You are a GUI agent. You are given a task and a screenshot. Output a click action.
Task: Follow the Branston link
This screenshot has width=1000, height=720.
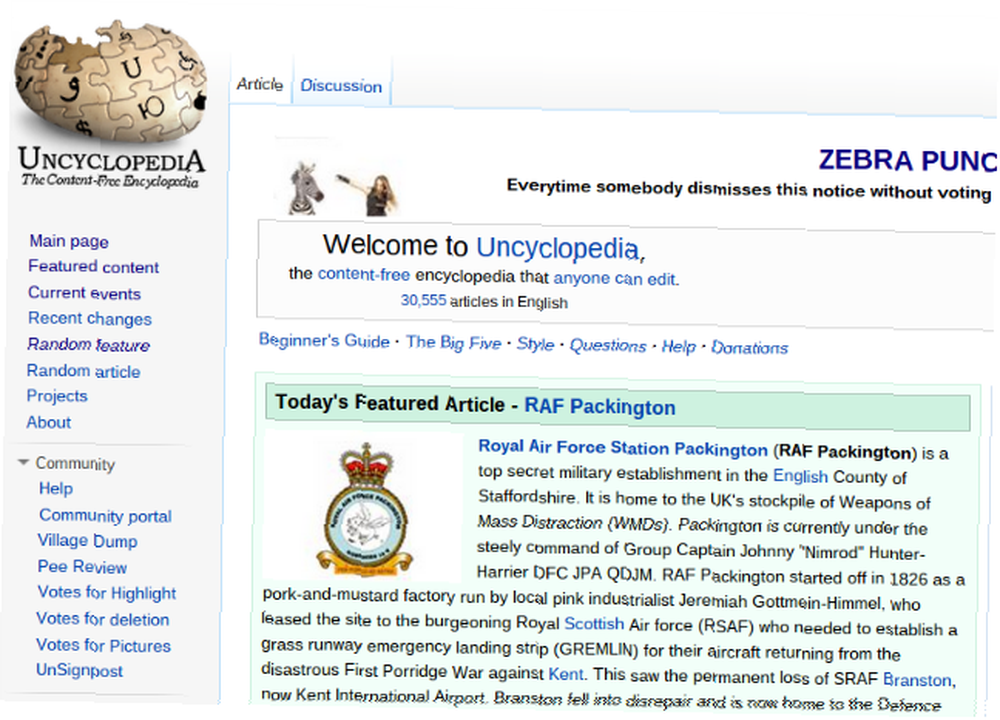[x=917, y=680]
